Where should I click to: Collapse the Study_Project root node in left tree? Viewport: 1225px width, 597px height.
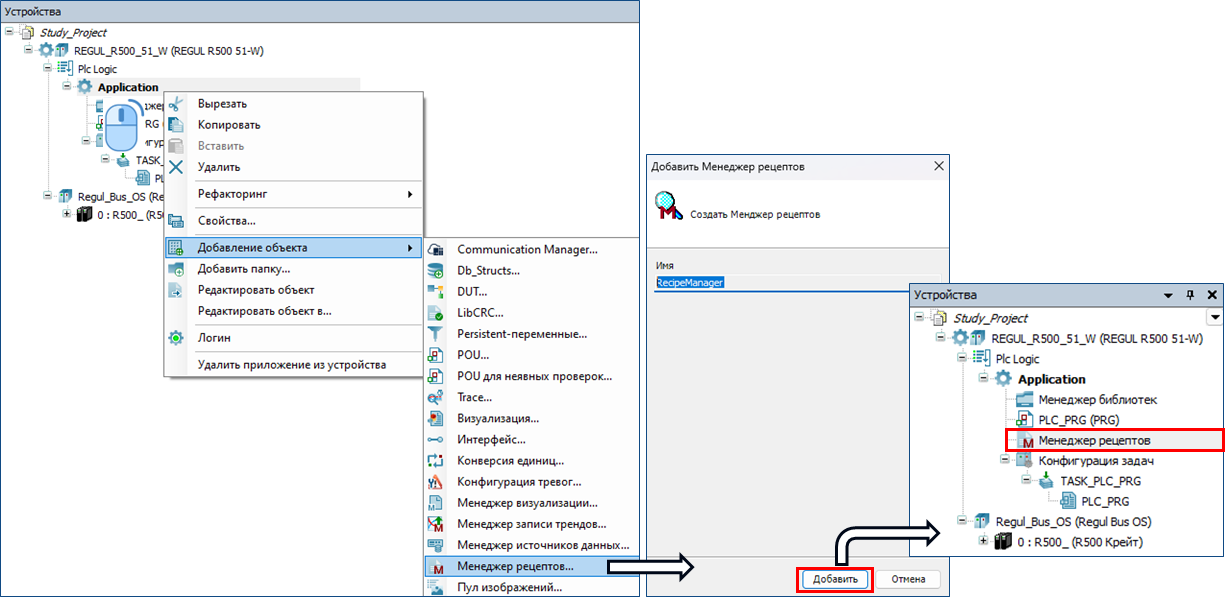click(9, 32)
